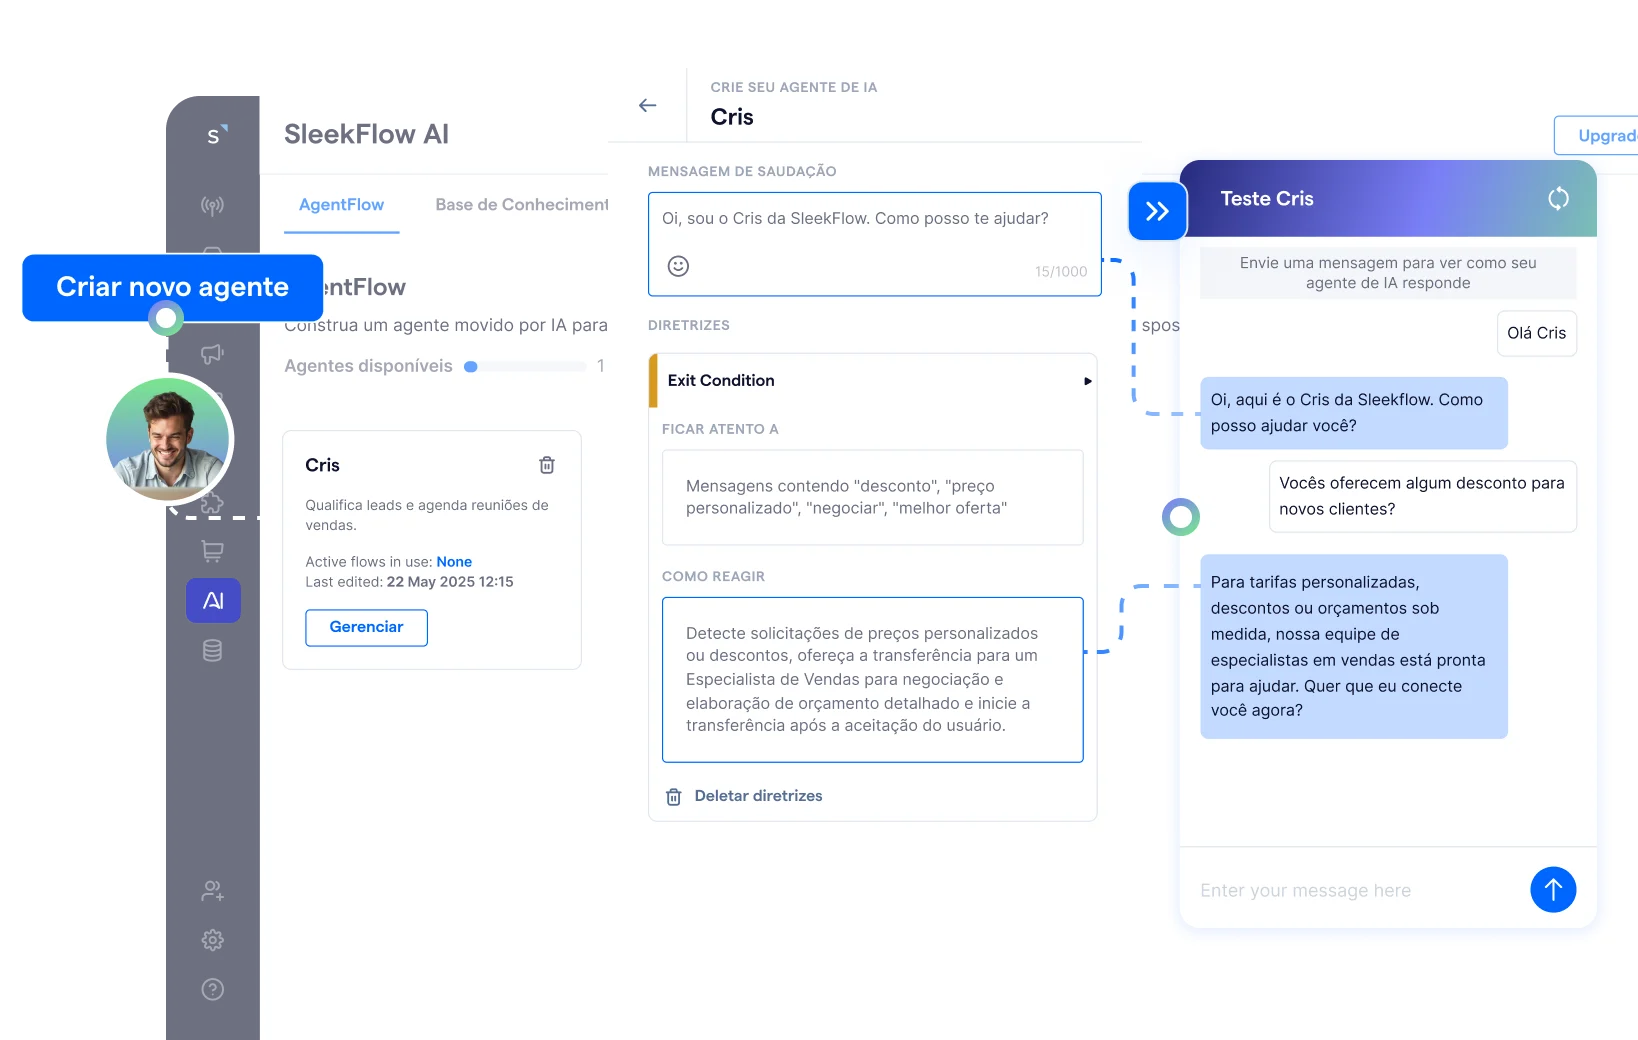Screen dimensions: 1638x1040
Task: Click the None active flows link
Action: coord(454,562)
